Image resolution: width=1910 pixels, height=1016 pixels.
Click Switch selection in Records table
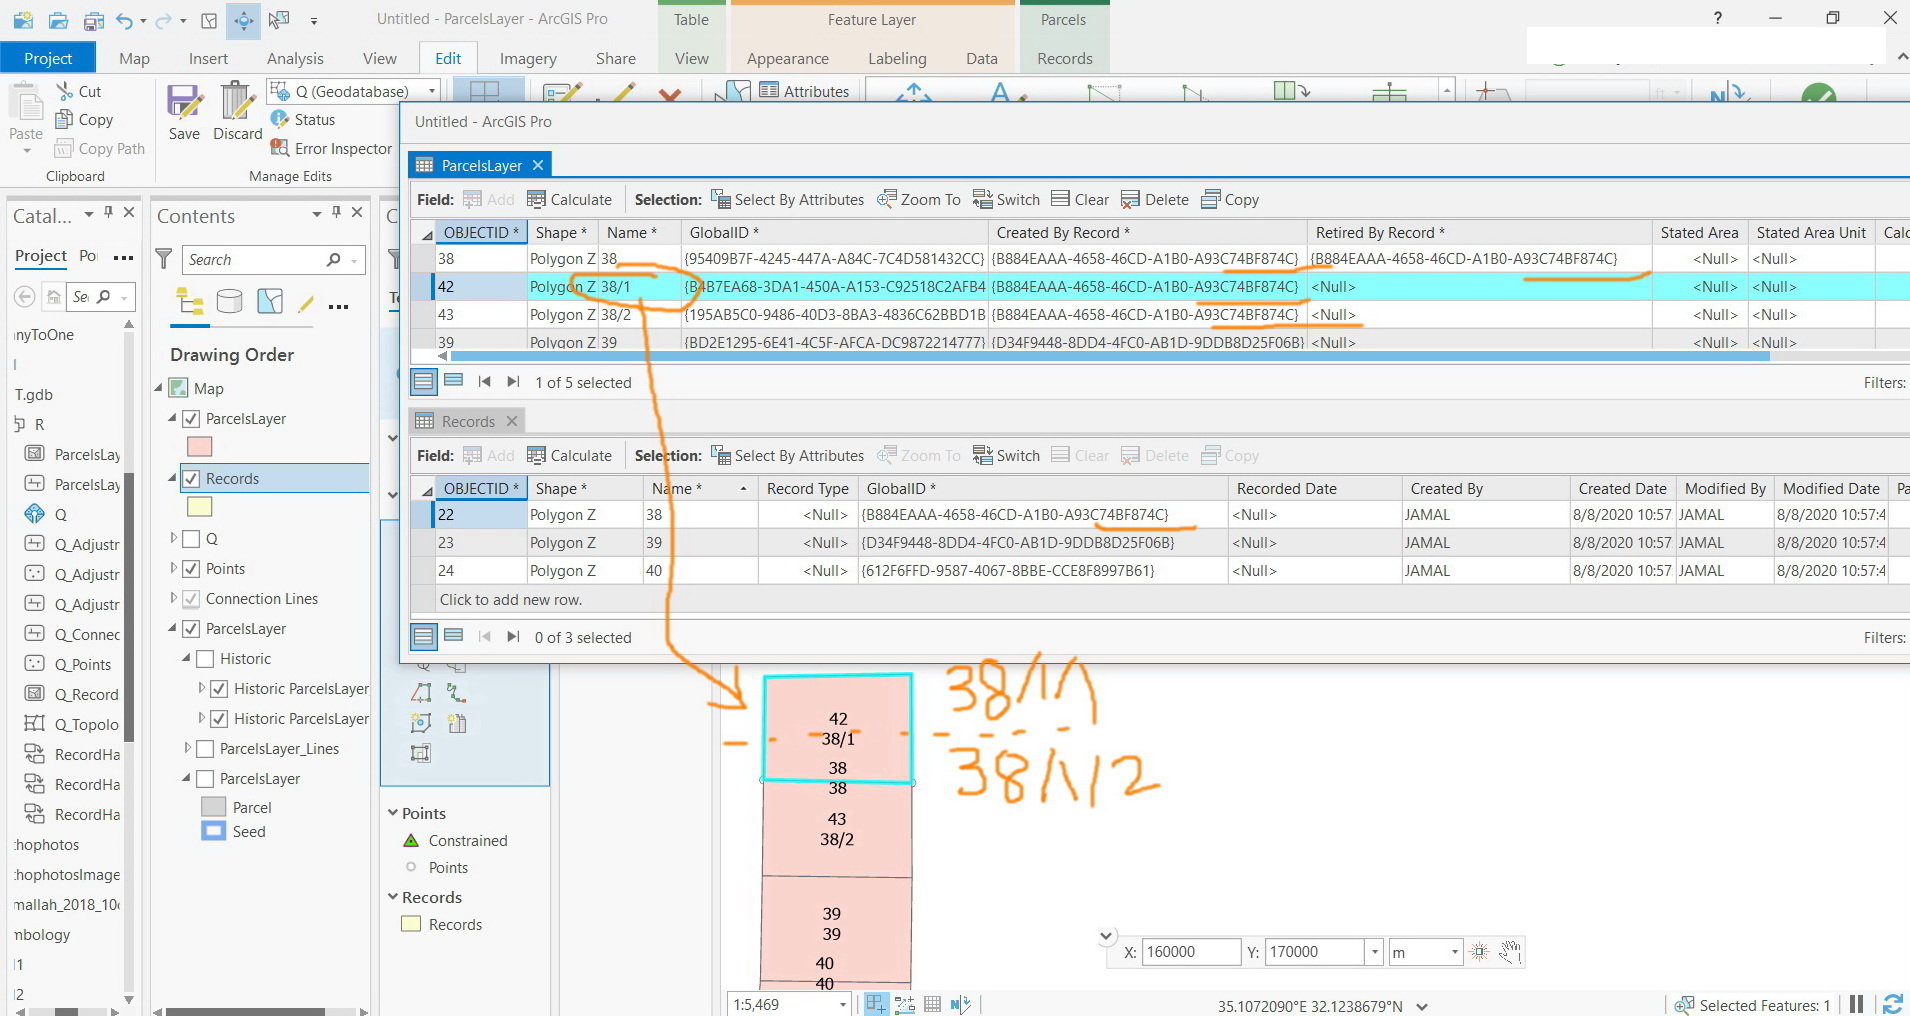click(1006, 455)
